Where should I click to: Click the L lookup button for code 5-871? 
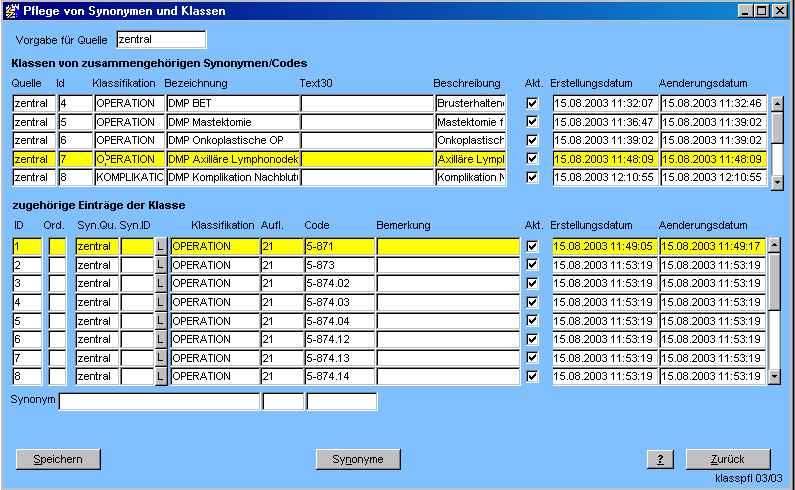[161, 246]
